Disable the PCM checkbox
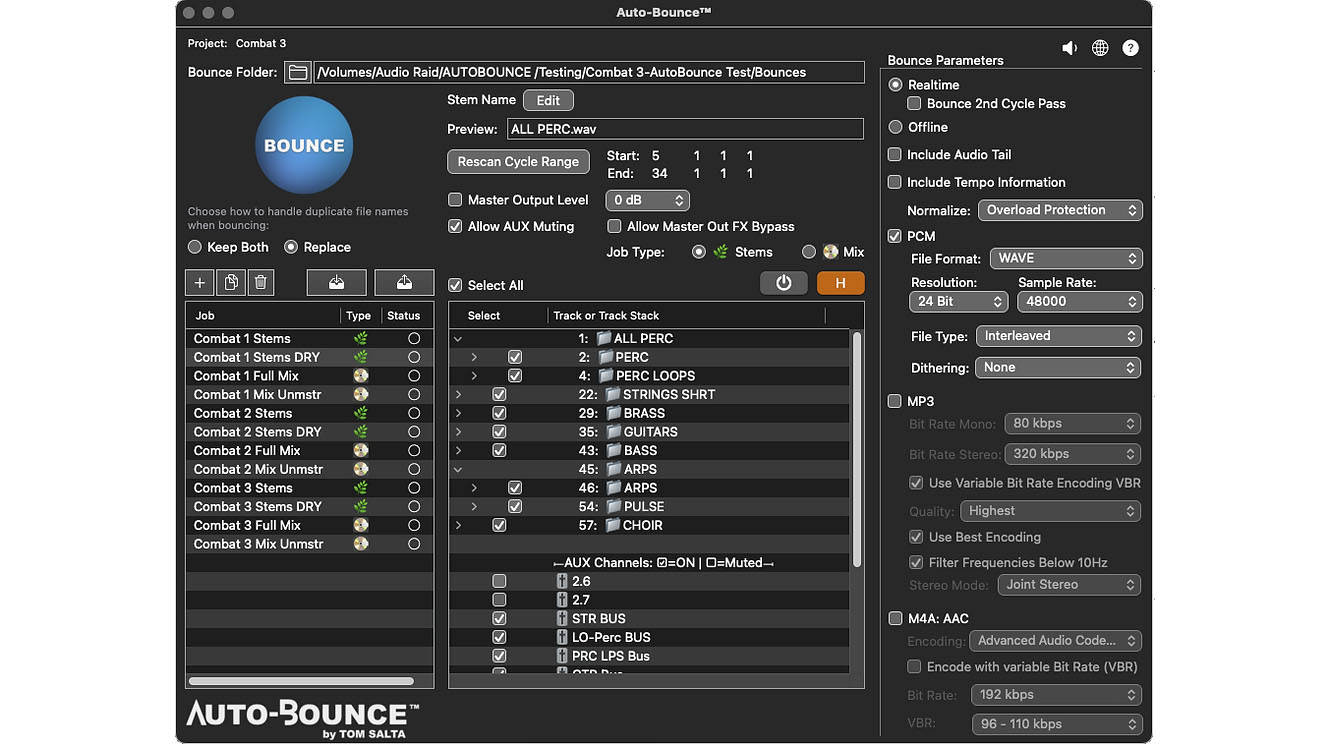1323x744 pixels. (x=894, y=236)
